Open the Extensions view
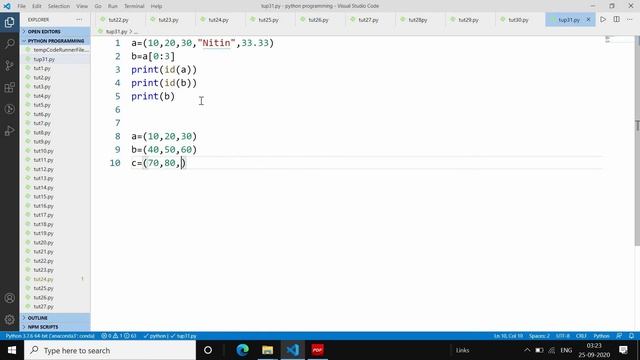Image resolution: width=640 pixels, height=360 pixels. pyautogui.click(x=9, y=87)
